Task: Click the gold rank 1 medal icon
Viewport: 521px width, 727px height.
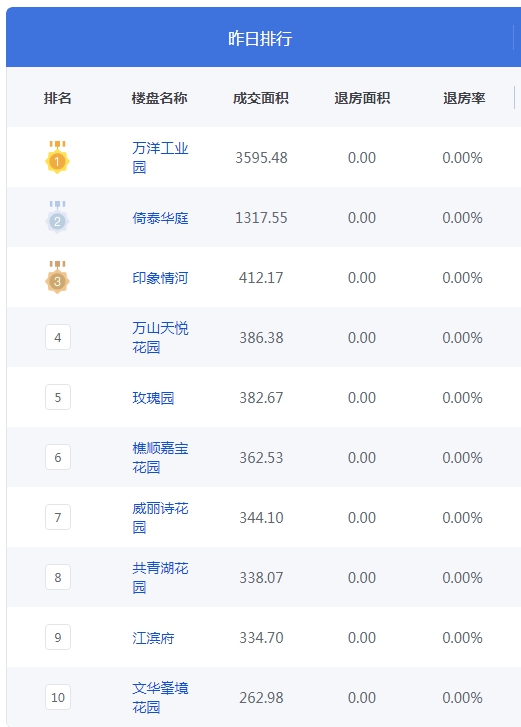Action: 57,157
